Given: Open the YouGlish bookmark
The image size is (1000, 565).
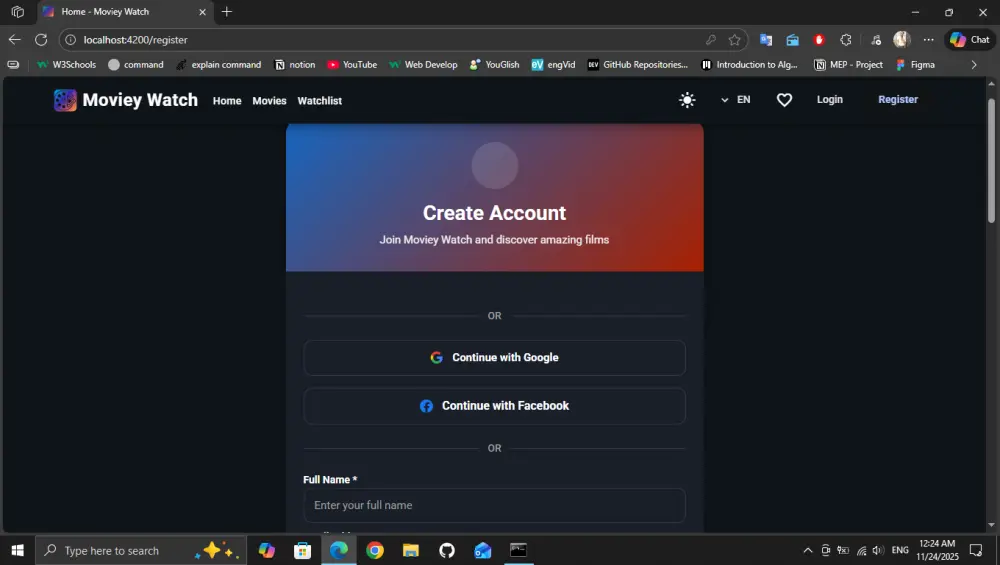Looking at the screenshot, I should pos(494,64).
